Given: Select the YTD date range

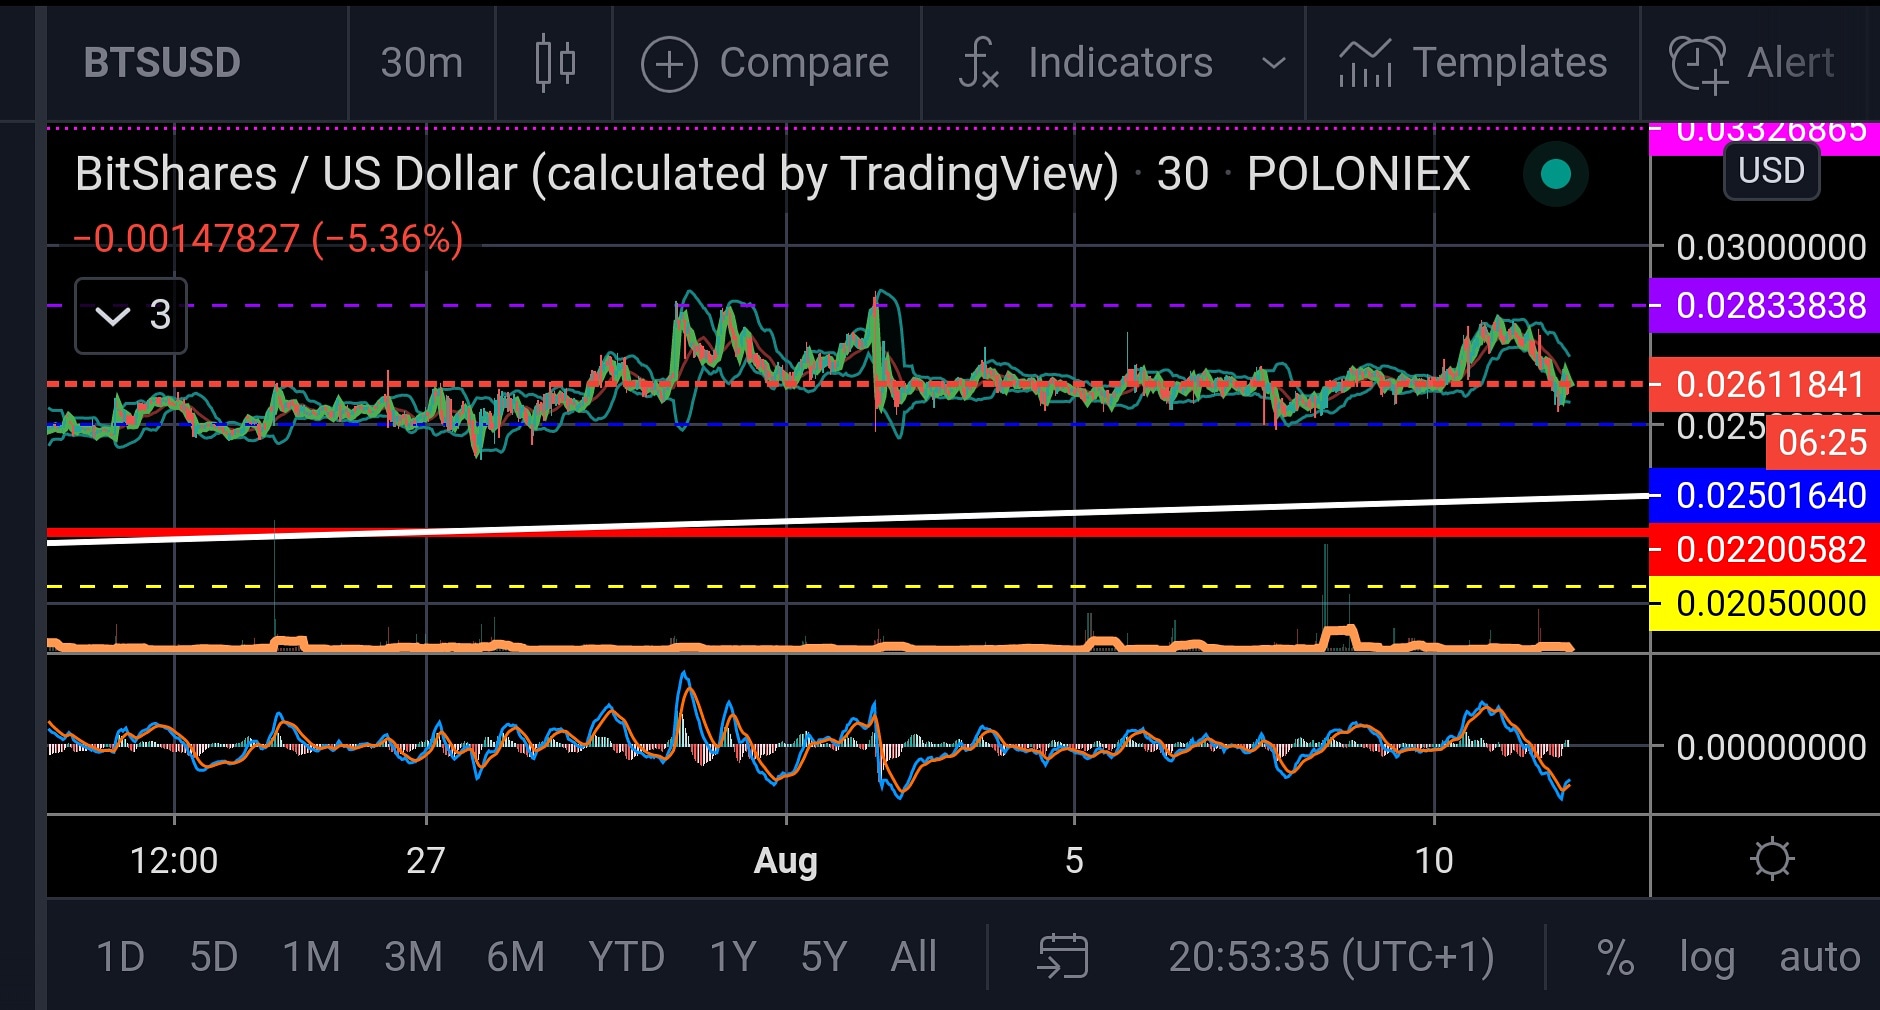Looking at the screenshot, I should coord(626,957).
